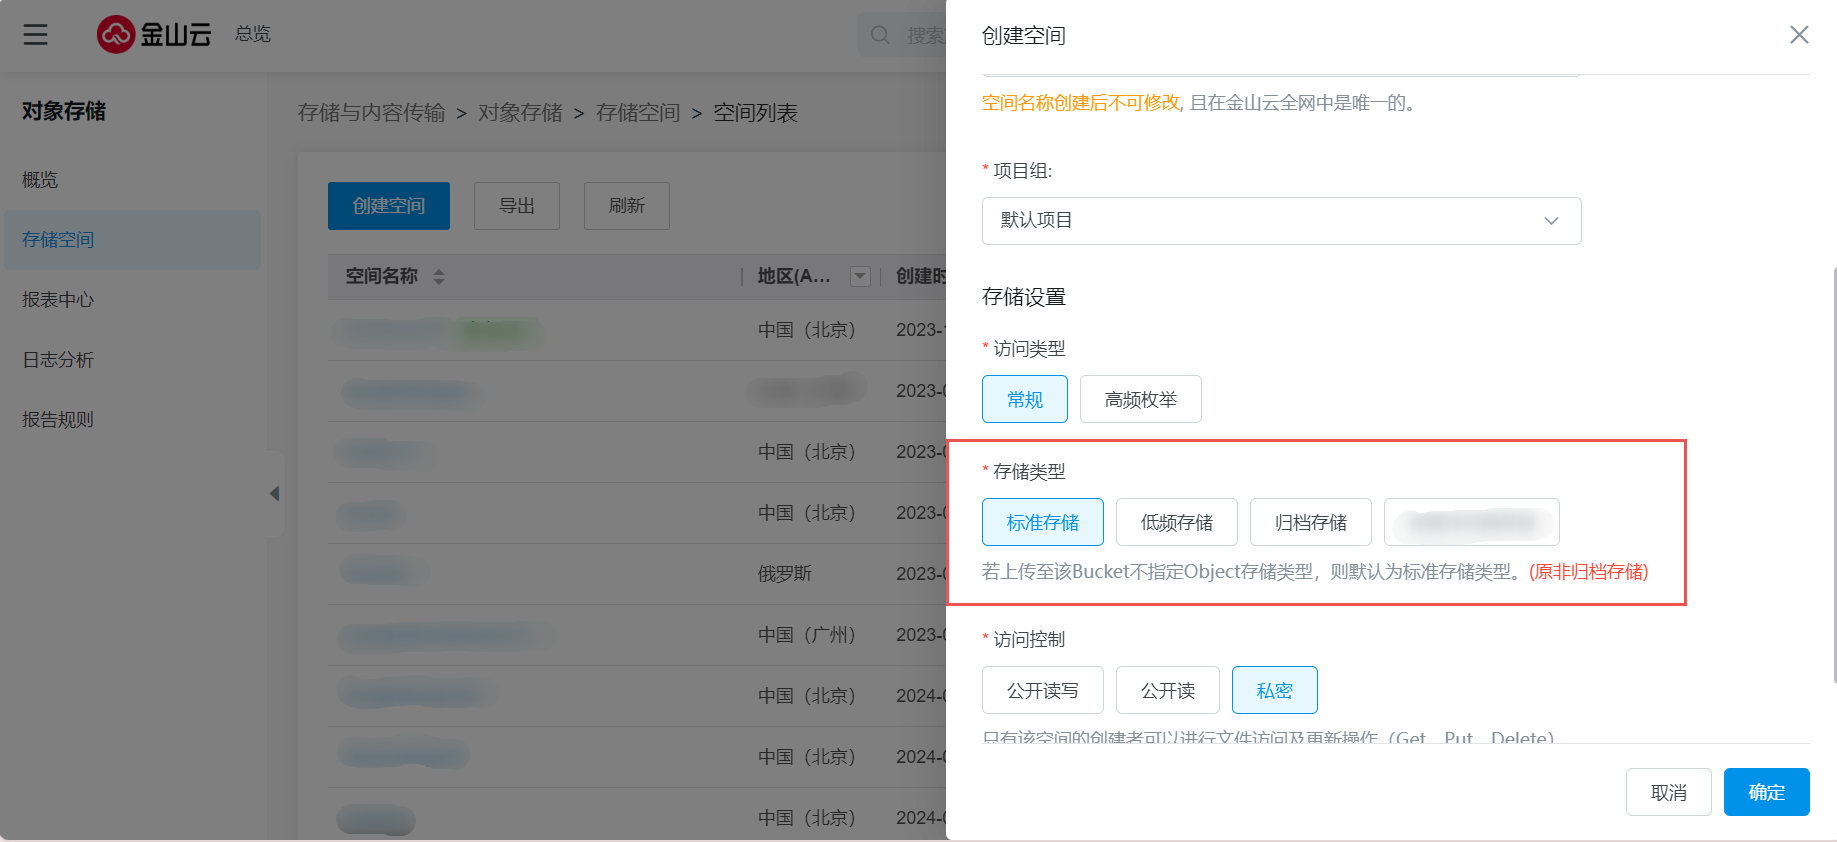This screenshot has height=842, width=1837.
Task: Click the 对象存储 breadcrumb link
Action: [x=520, y=113]
